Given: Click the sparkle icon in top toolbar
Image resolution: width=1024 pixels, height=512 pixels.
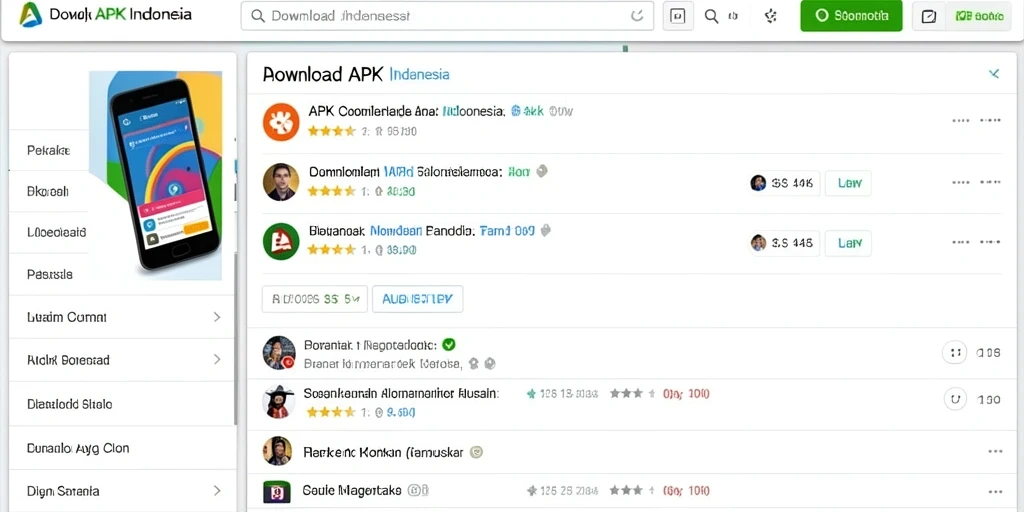Looking at the screenshot, I should [771, 16].
